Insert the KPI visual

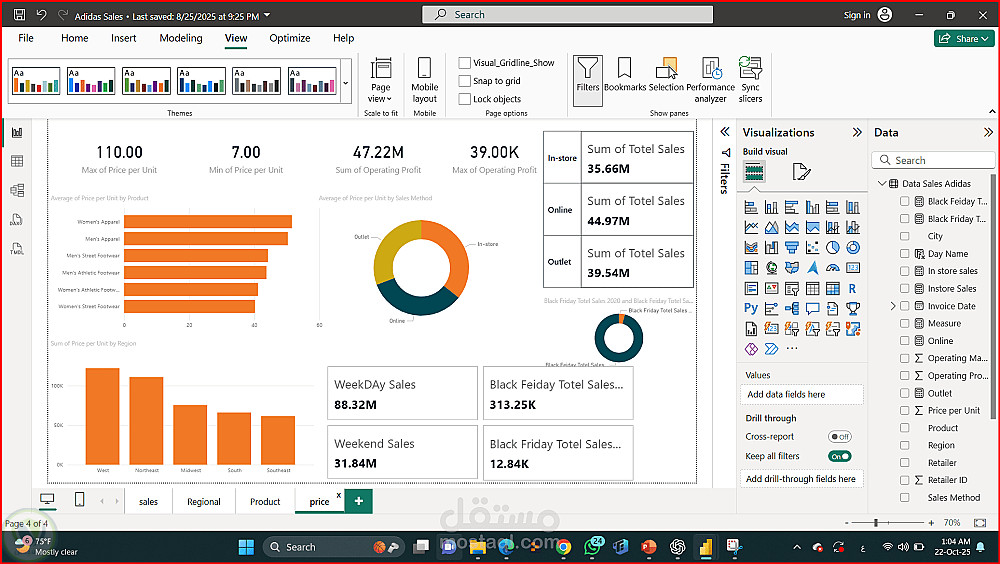point(772,288)
